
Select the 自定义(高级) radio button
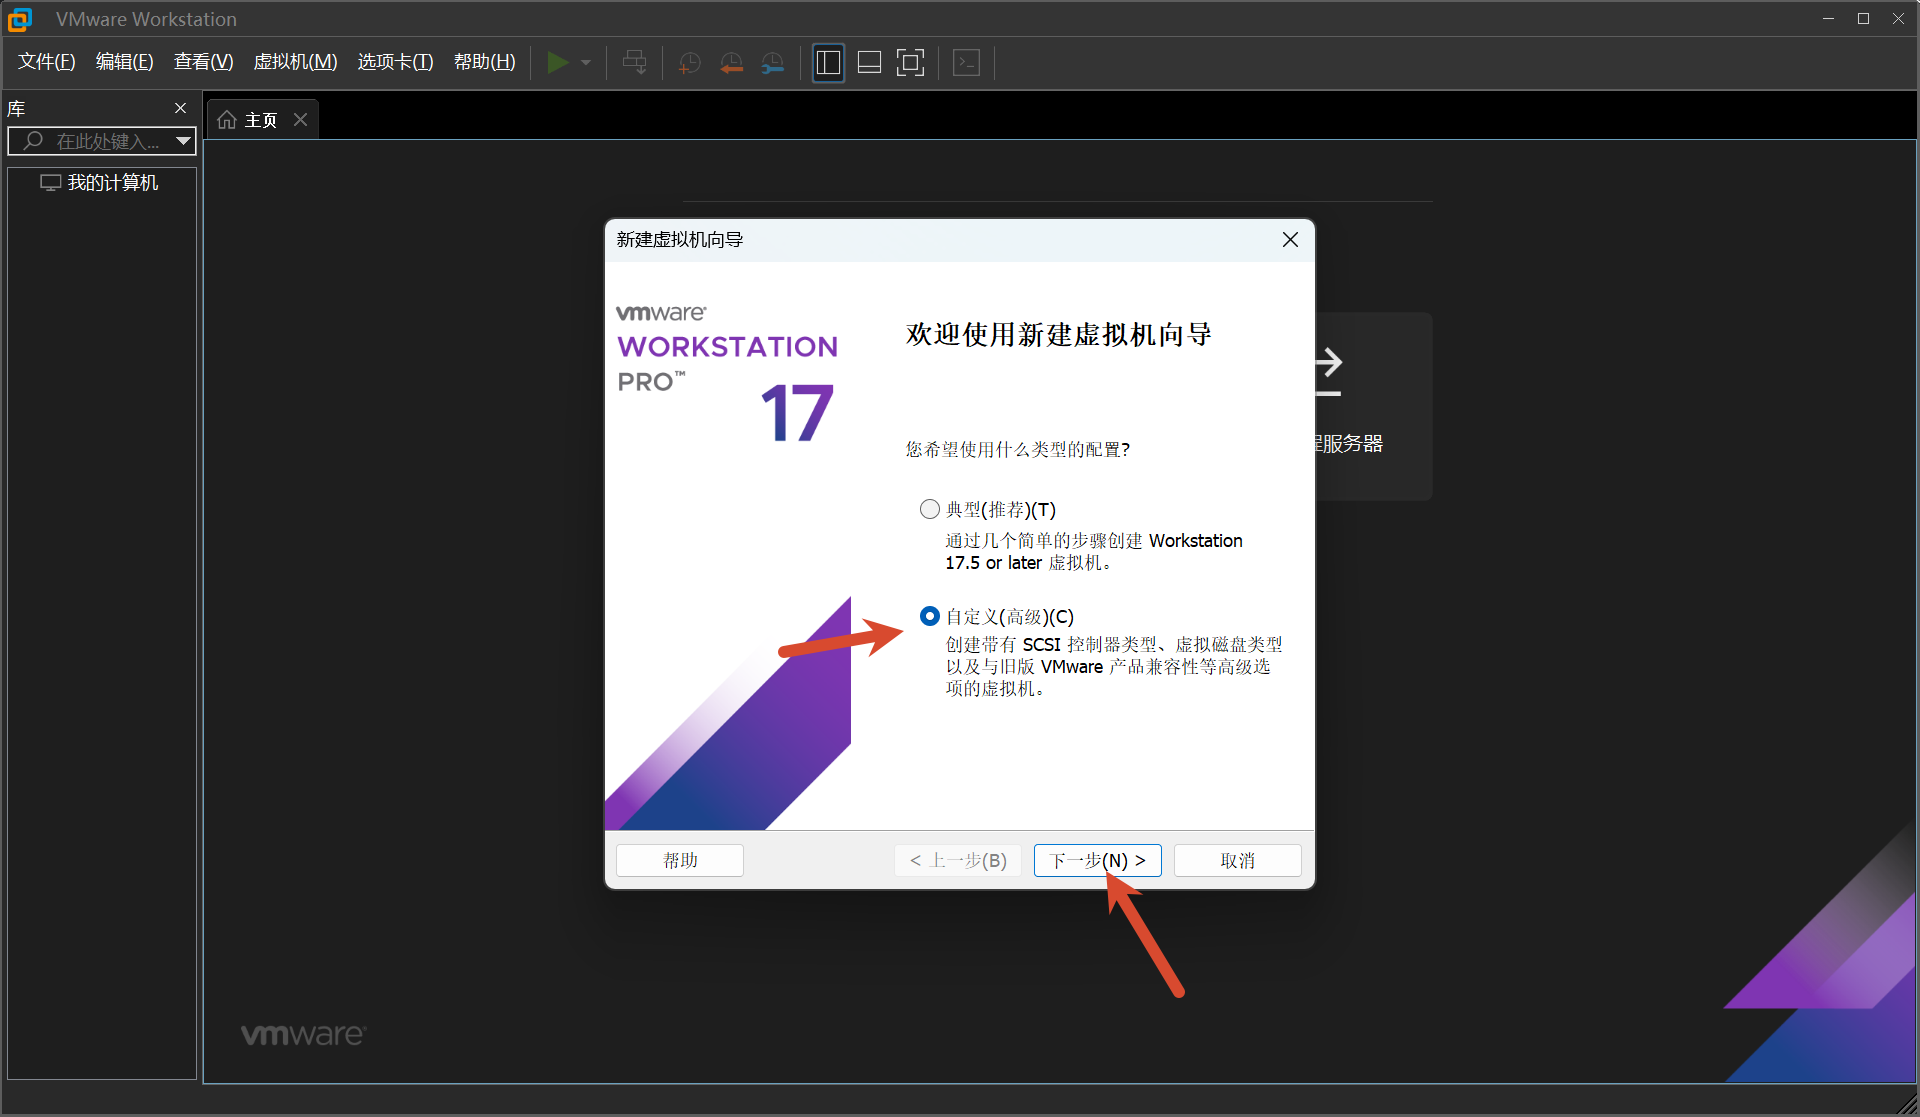(x=930, y=616)
